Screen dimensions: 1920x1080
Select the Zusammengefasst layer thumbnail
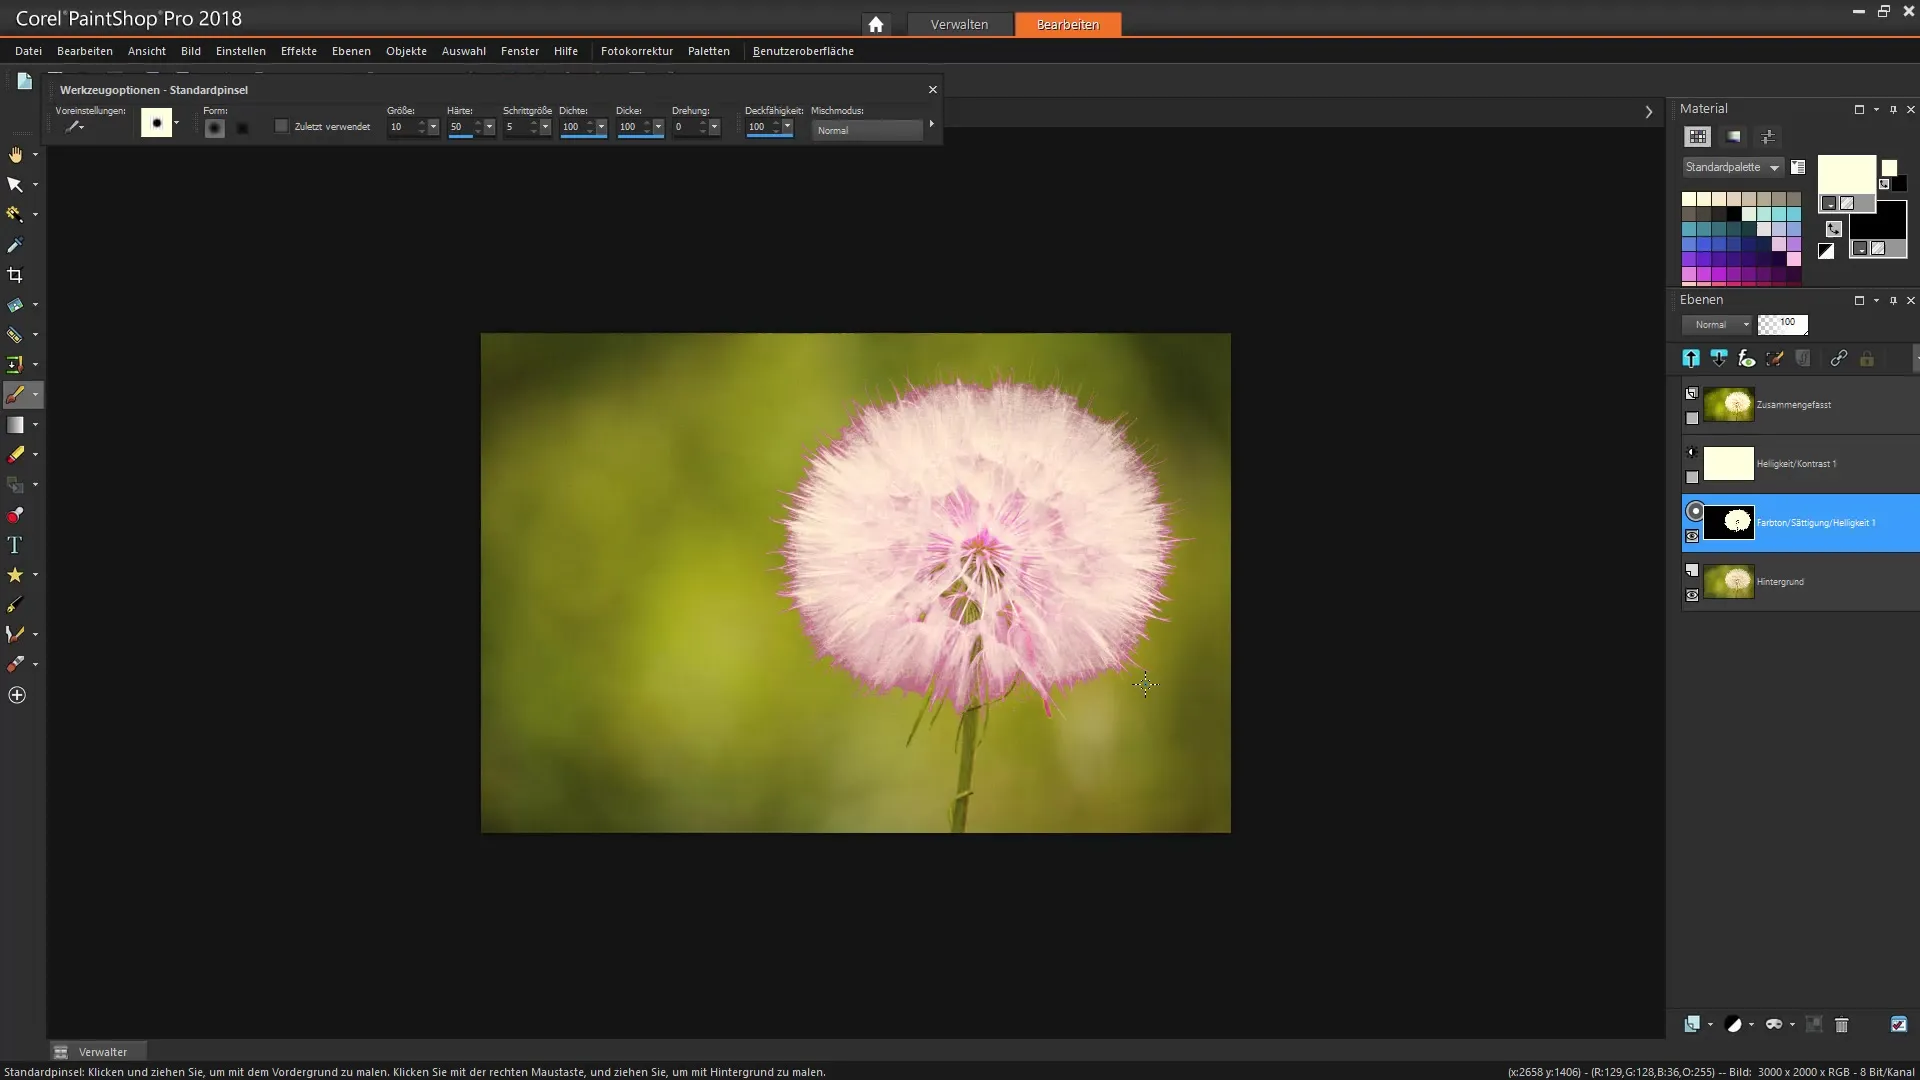[1729, 404]
